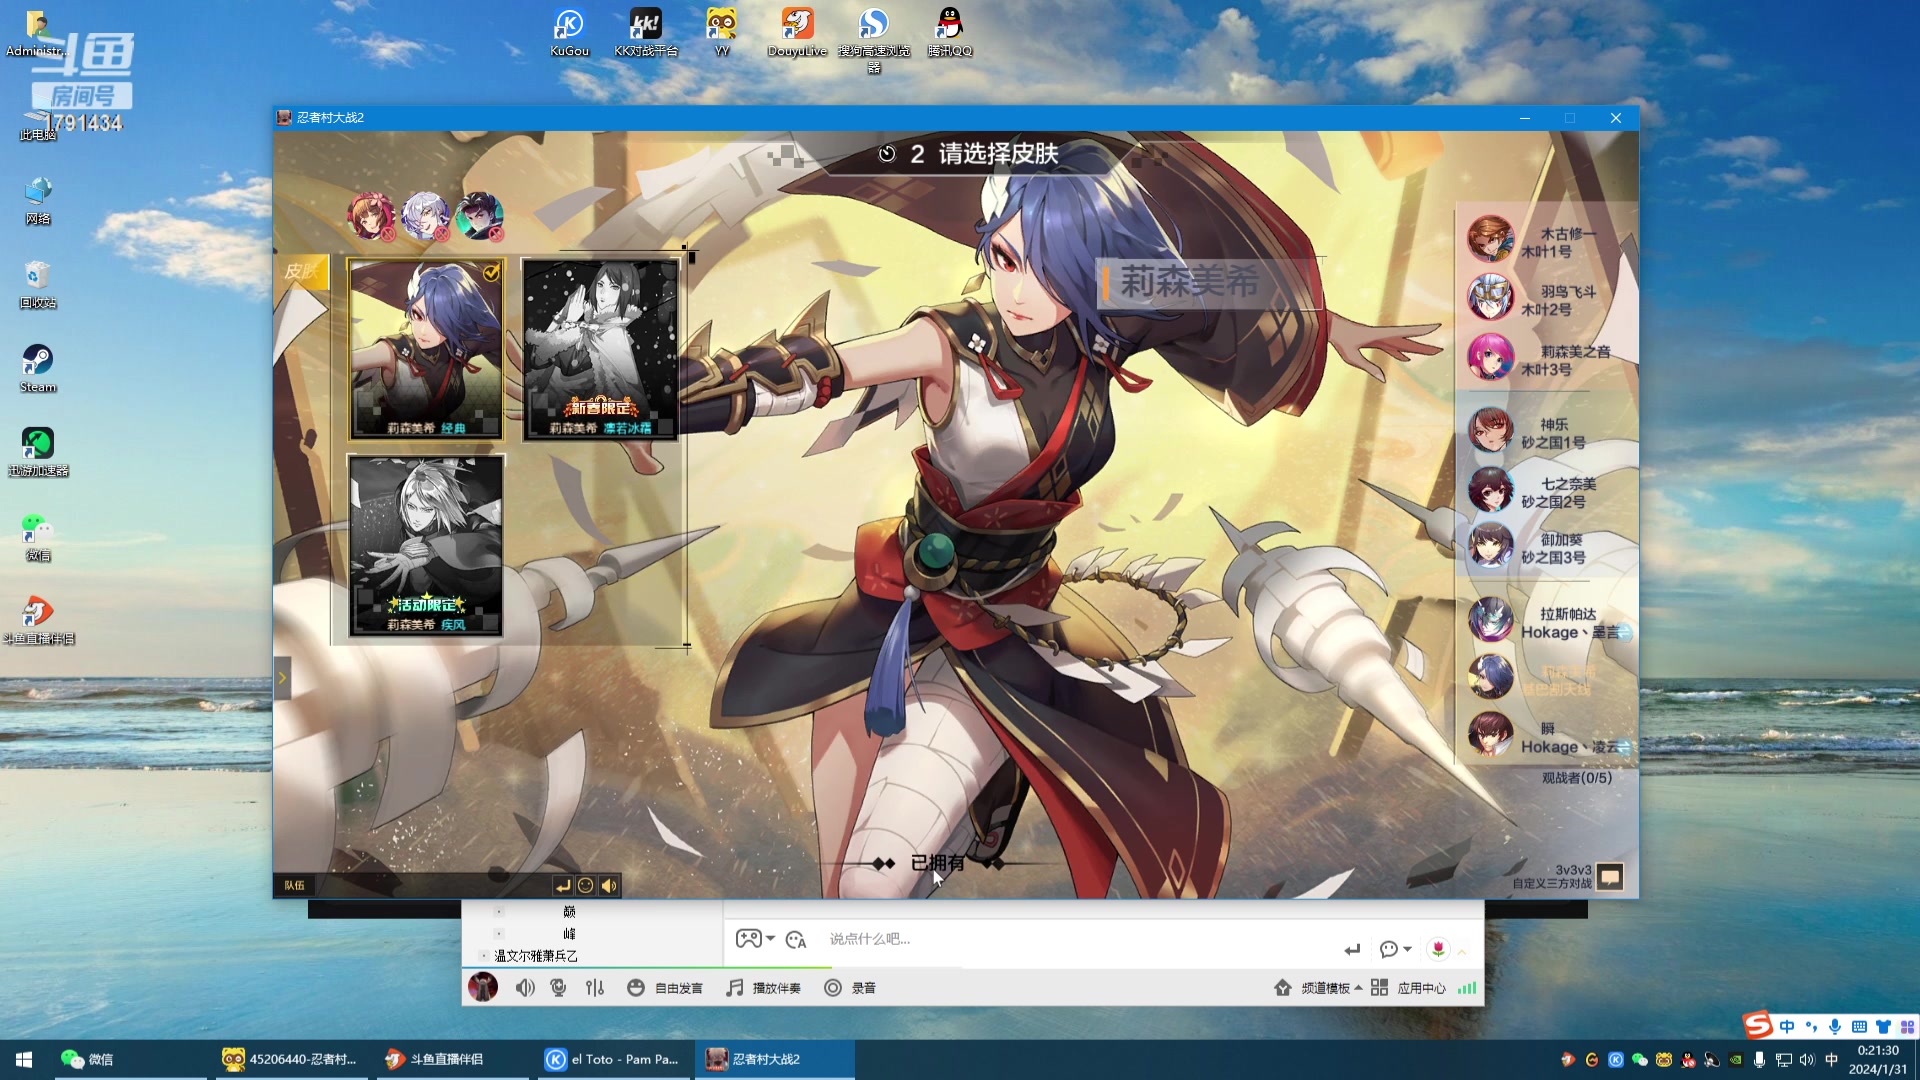Click the third banned hero portrait
The height and width of the screenshot is (1080, 1920).
tap(480, 216)
